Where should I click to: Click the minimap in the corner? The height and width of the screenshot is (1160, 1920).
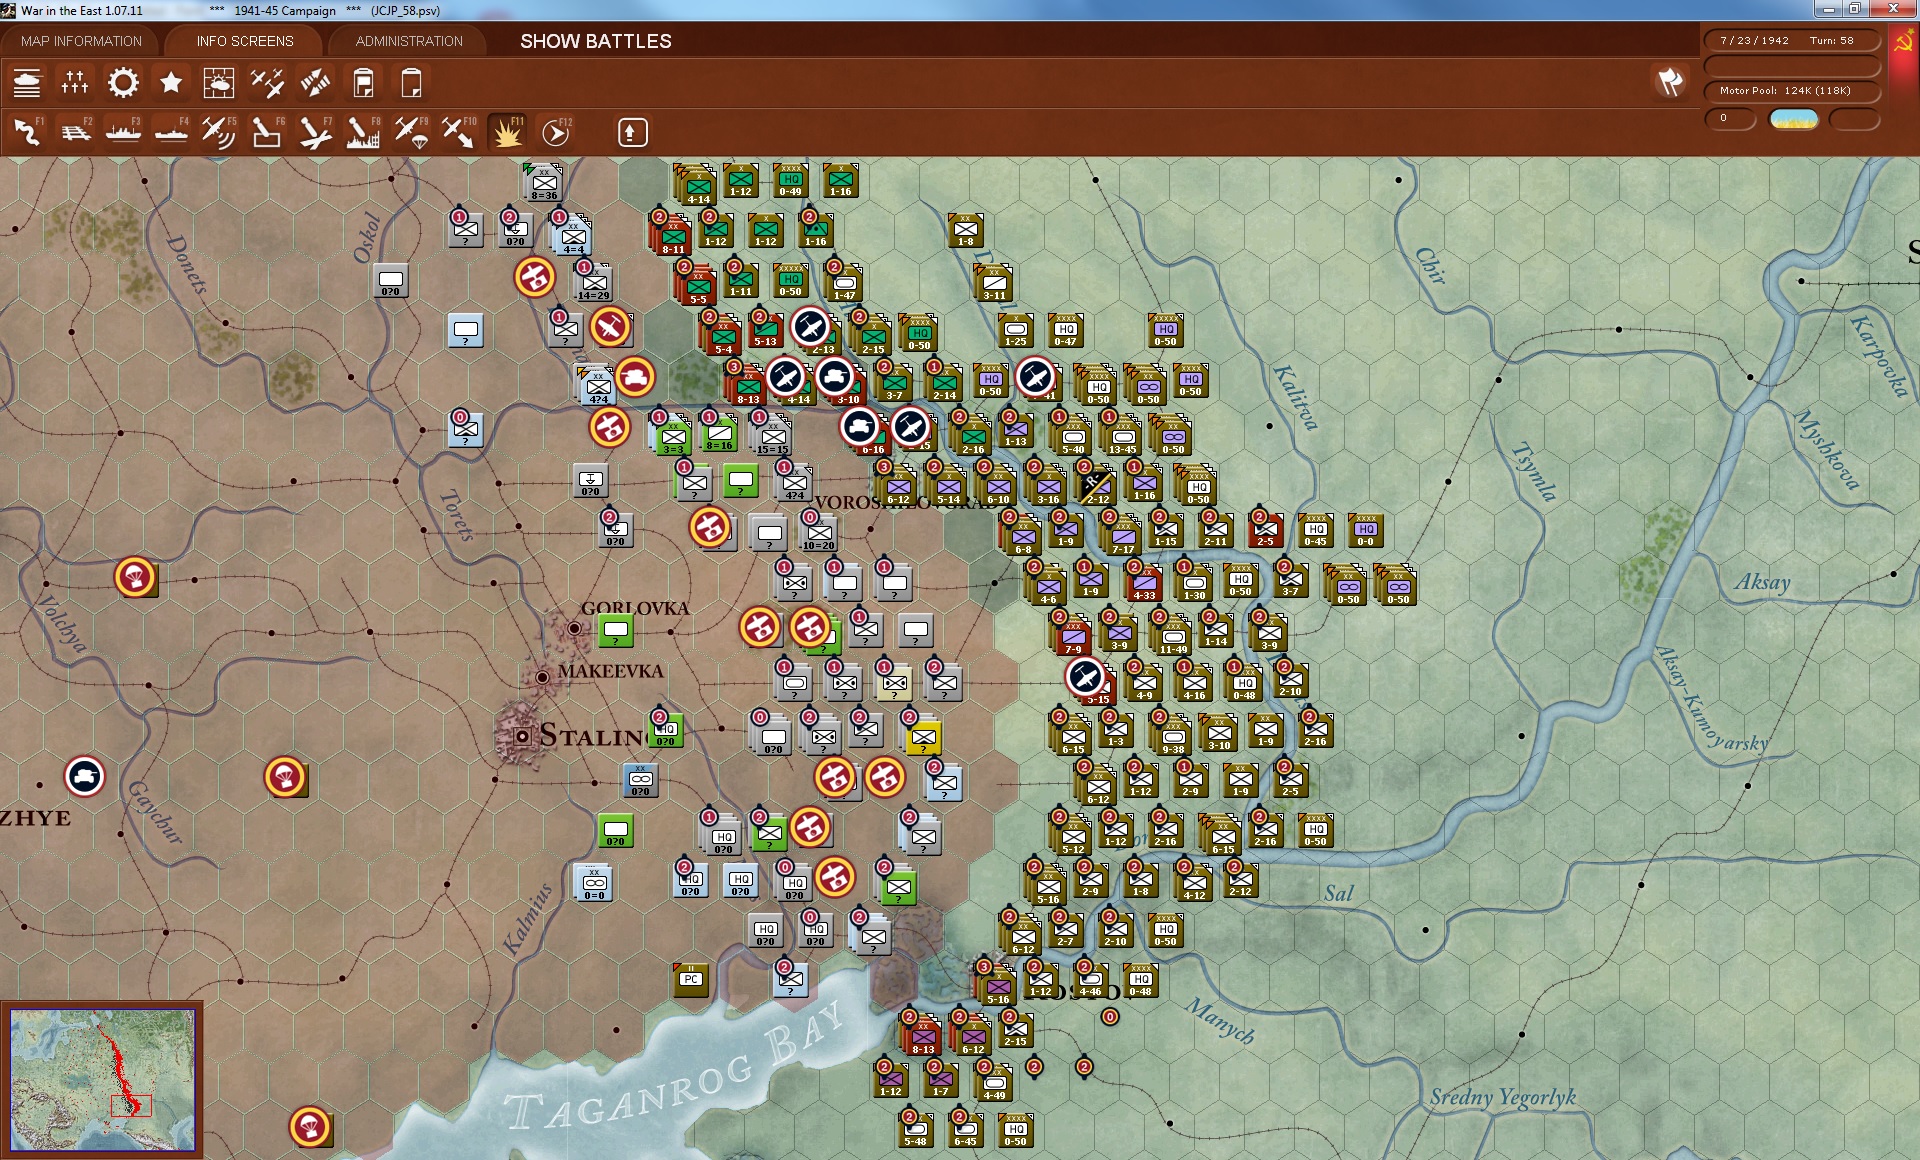pos(102,1080)
